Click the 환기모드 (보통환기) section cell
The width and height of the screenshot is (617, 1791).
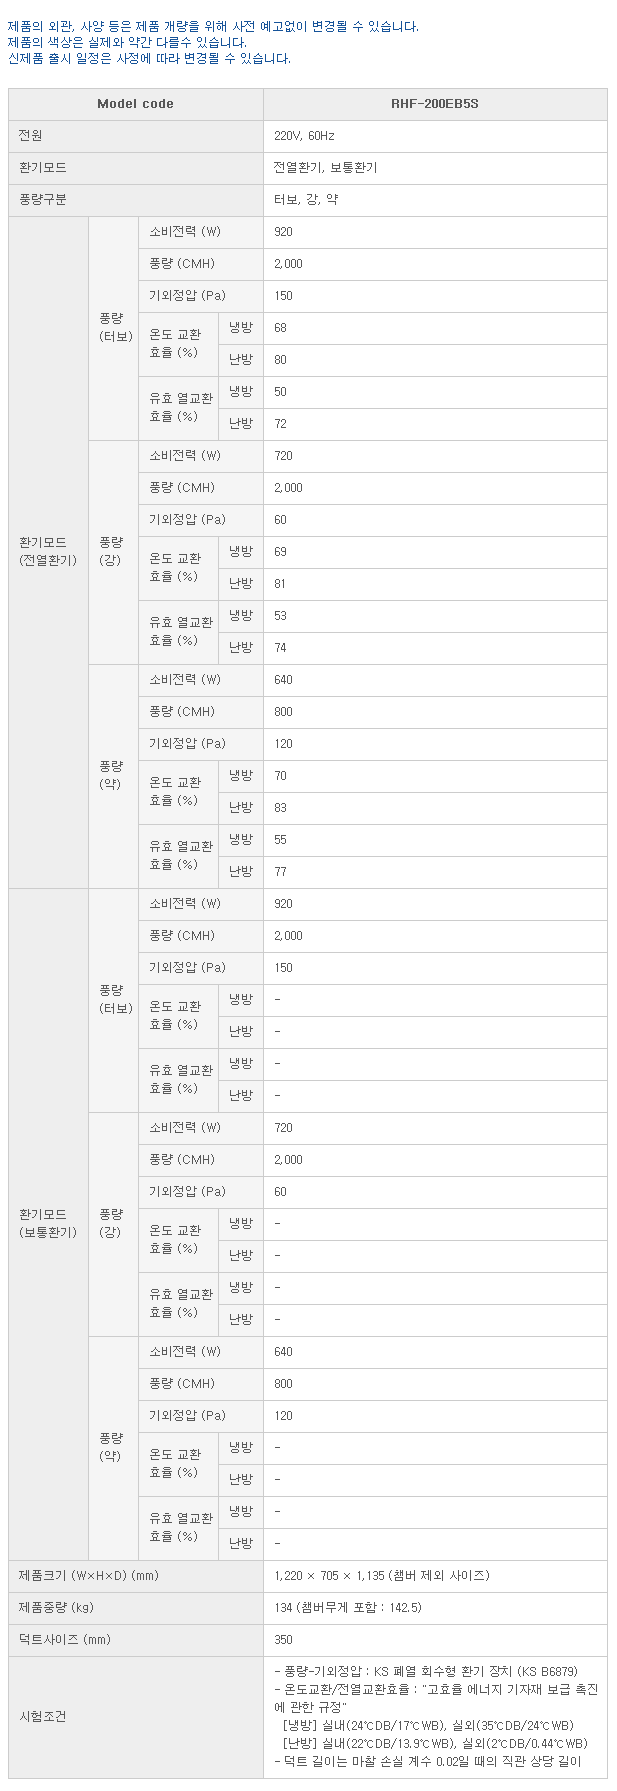[48, 1223]
